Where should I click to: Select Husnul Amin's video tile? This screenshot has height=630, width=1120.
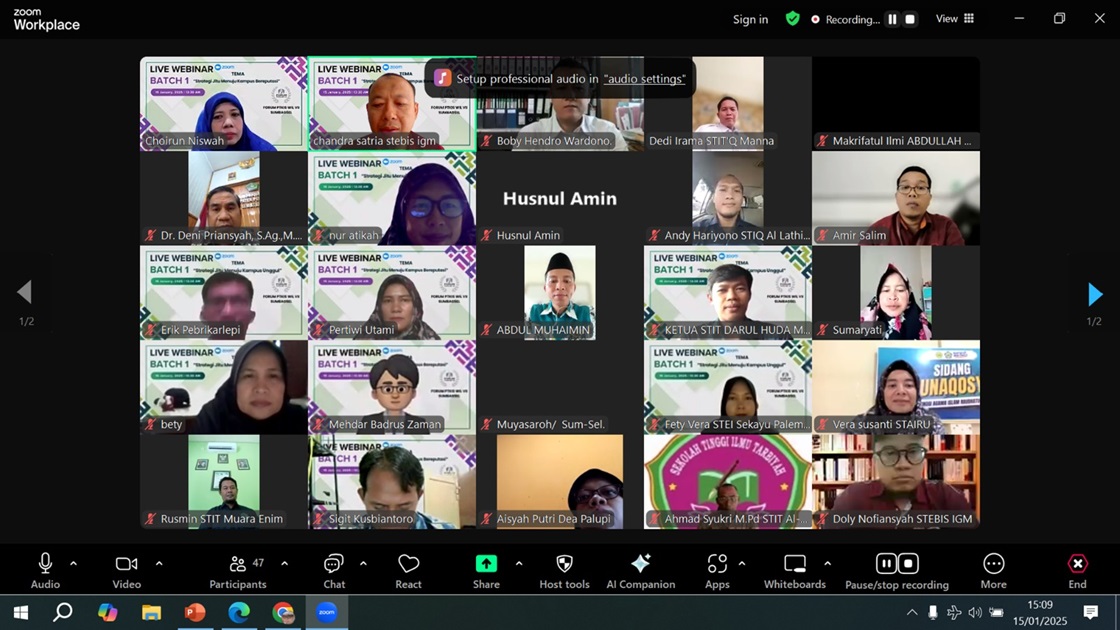point(560,198)
